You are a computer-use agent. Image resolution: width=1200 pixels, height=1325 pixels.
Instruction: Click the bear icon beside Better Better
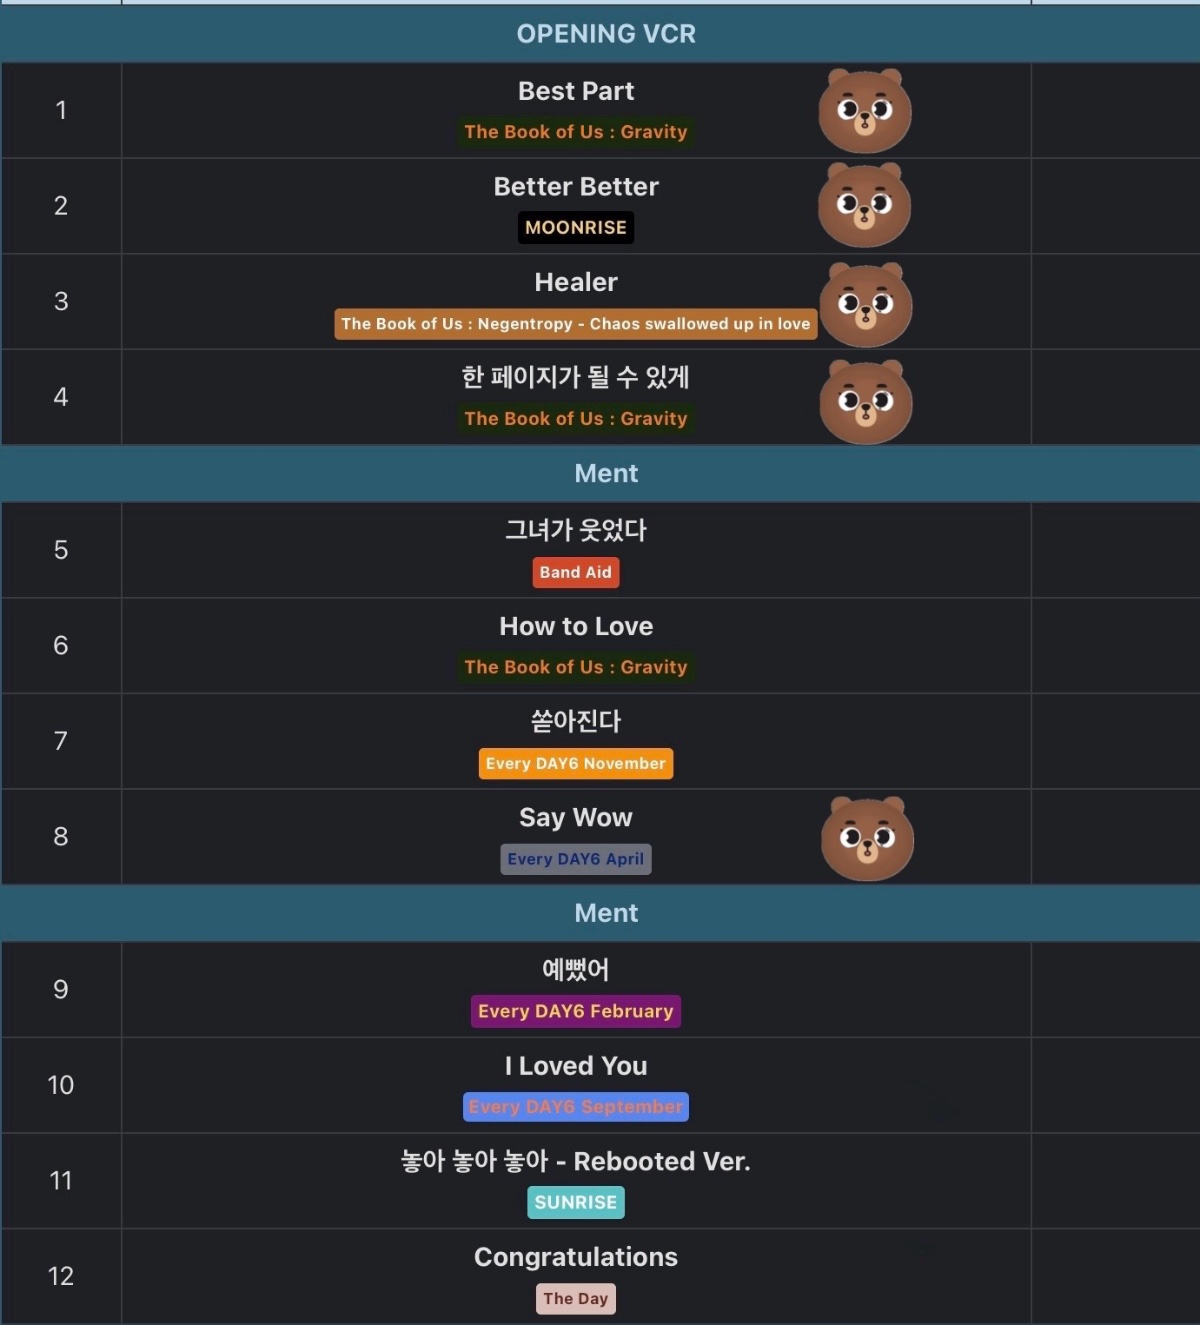coord(865,206)
